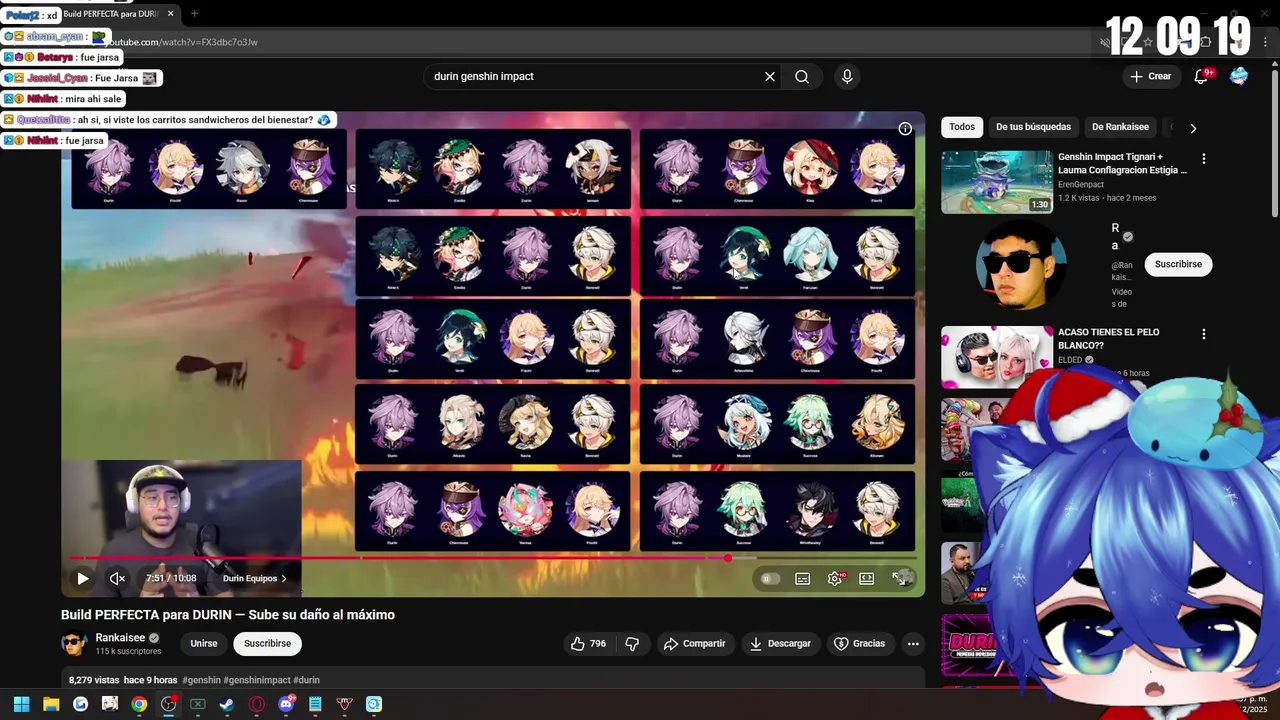Open OBS Studio from the taskbar
The width and height of the screenshot is (1280, 720).
[x=168, y=704]
